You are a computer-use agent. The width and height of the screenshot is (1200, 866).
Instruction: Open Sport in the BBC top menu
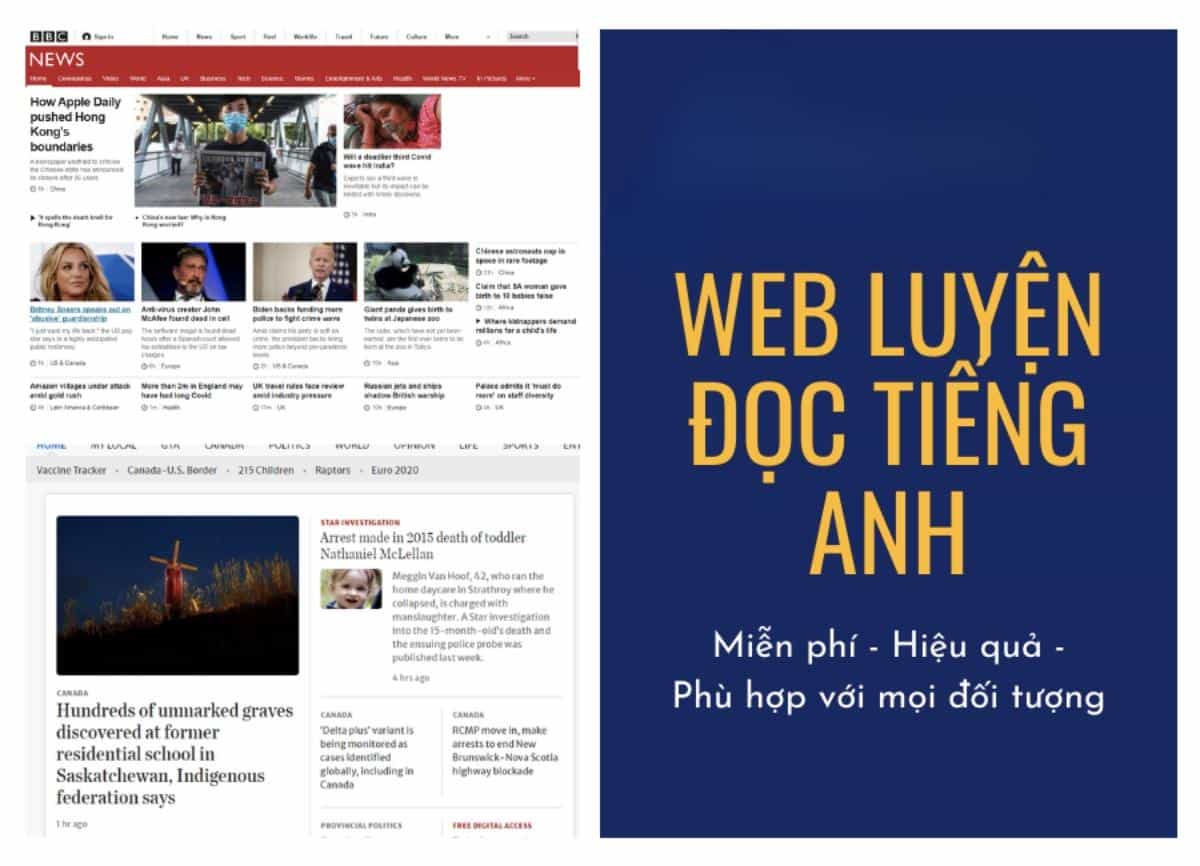237,37
